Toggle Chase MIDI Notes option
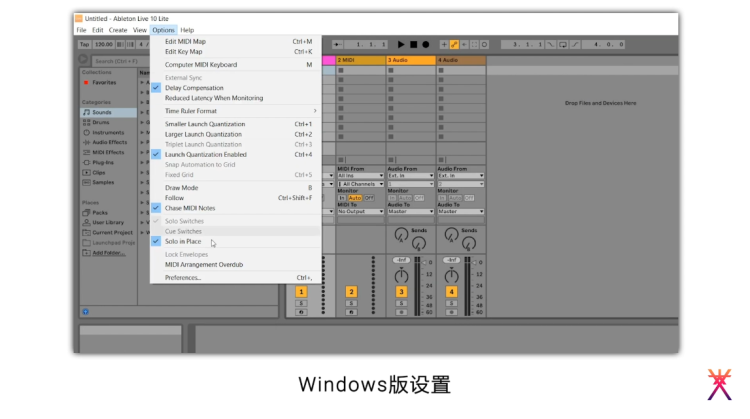The width and height of the screenshot is (750, 419). point(235,208)
